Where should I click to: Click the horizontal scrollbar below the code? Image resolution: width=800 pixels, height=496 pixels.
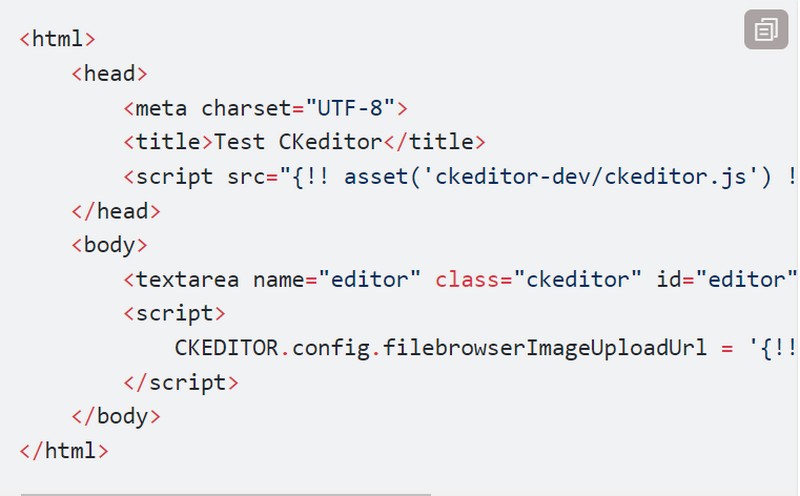[x=226, y=493]
